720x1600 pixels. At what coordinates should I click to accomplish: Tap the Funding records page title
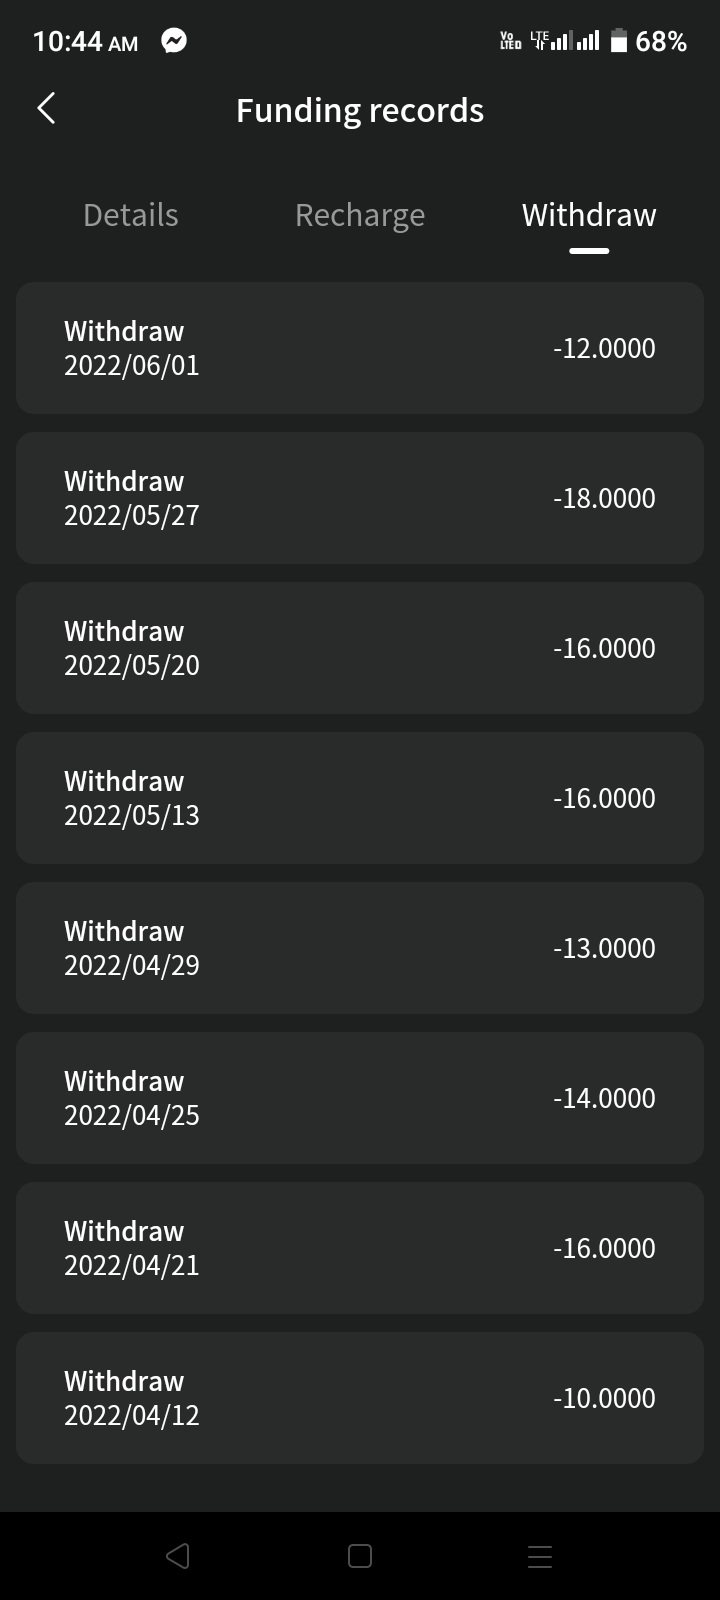click(360, 110)
